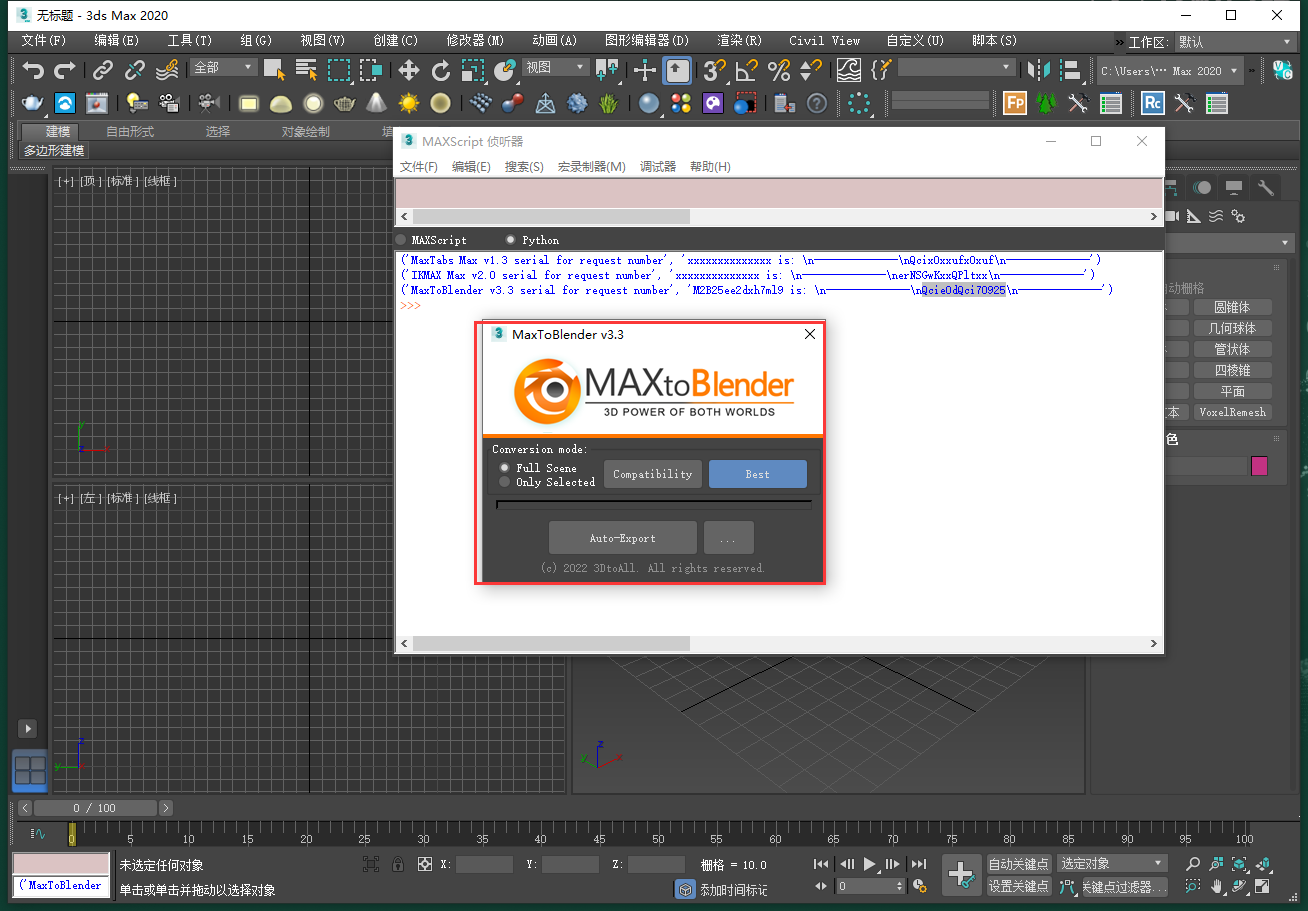Click the Redo arrow icon
1308x911 pixels.
coord(65,70)
